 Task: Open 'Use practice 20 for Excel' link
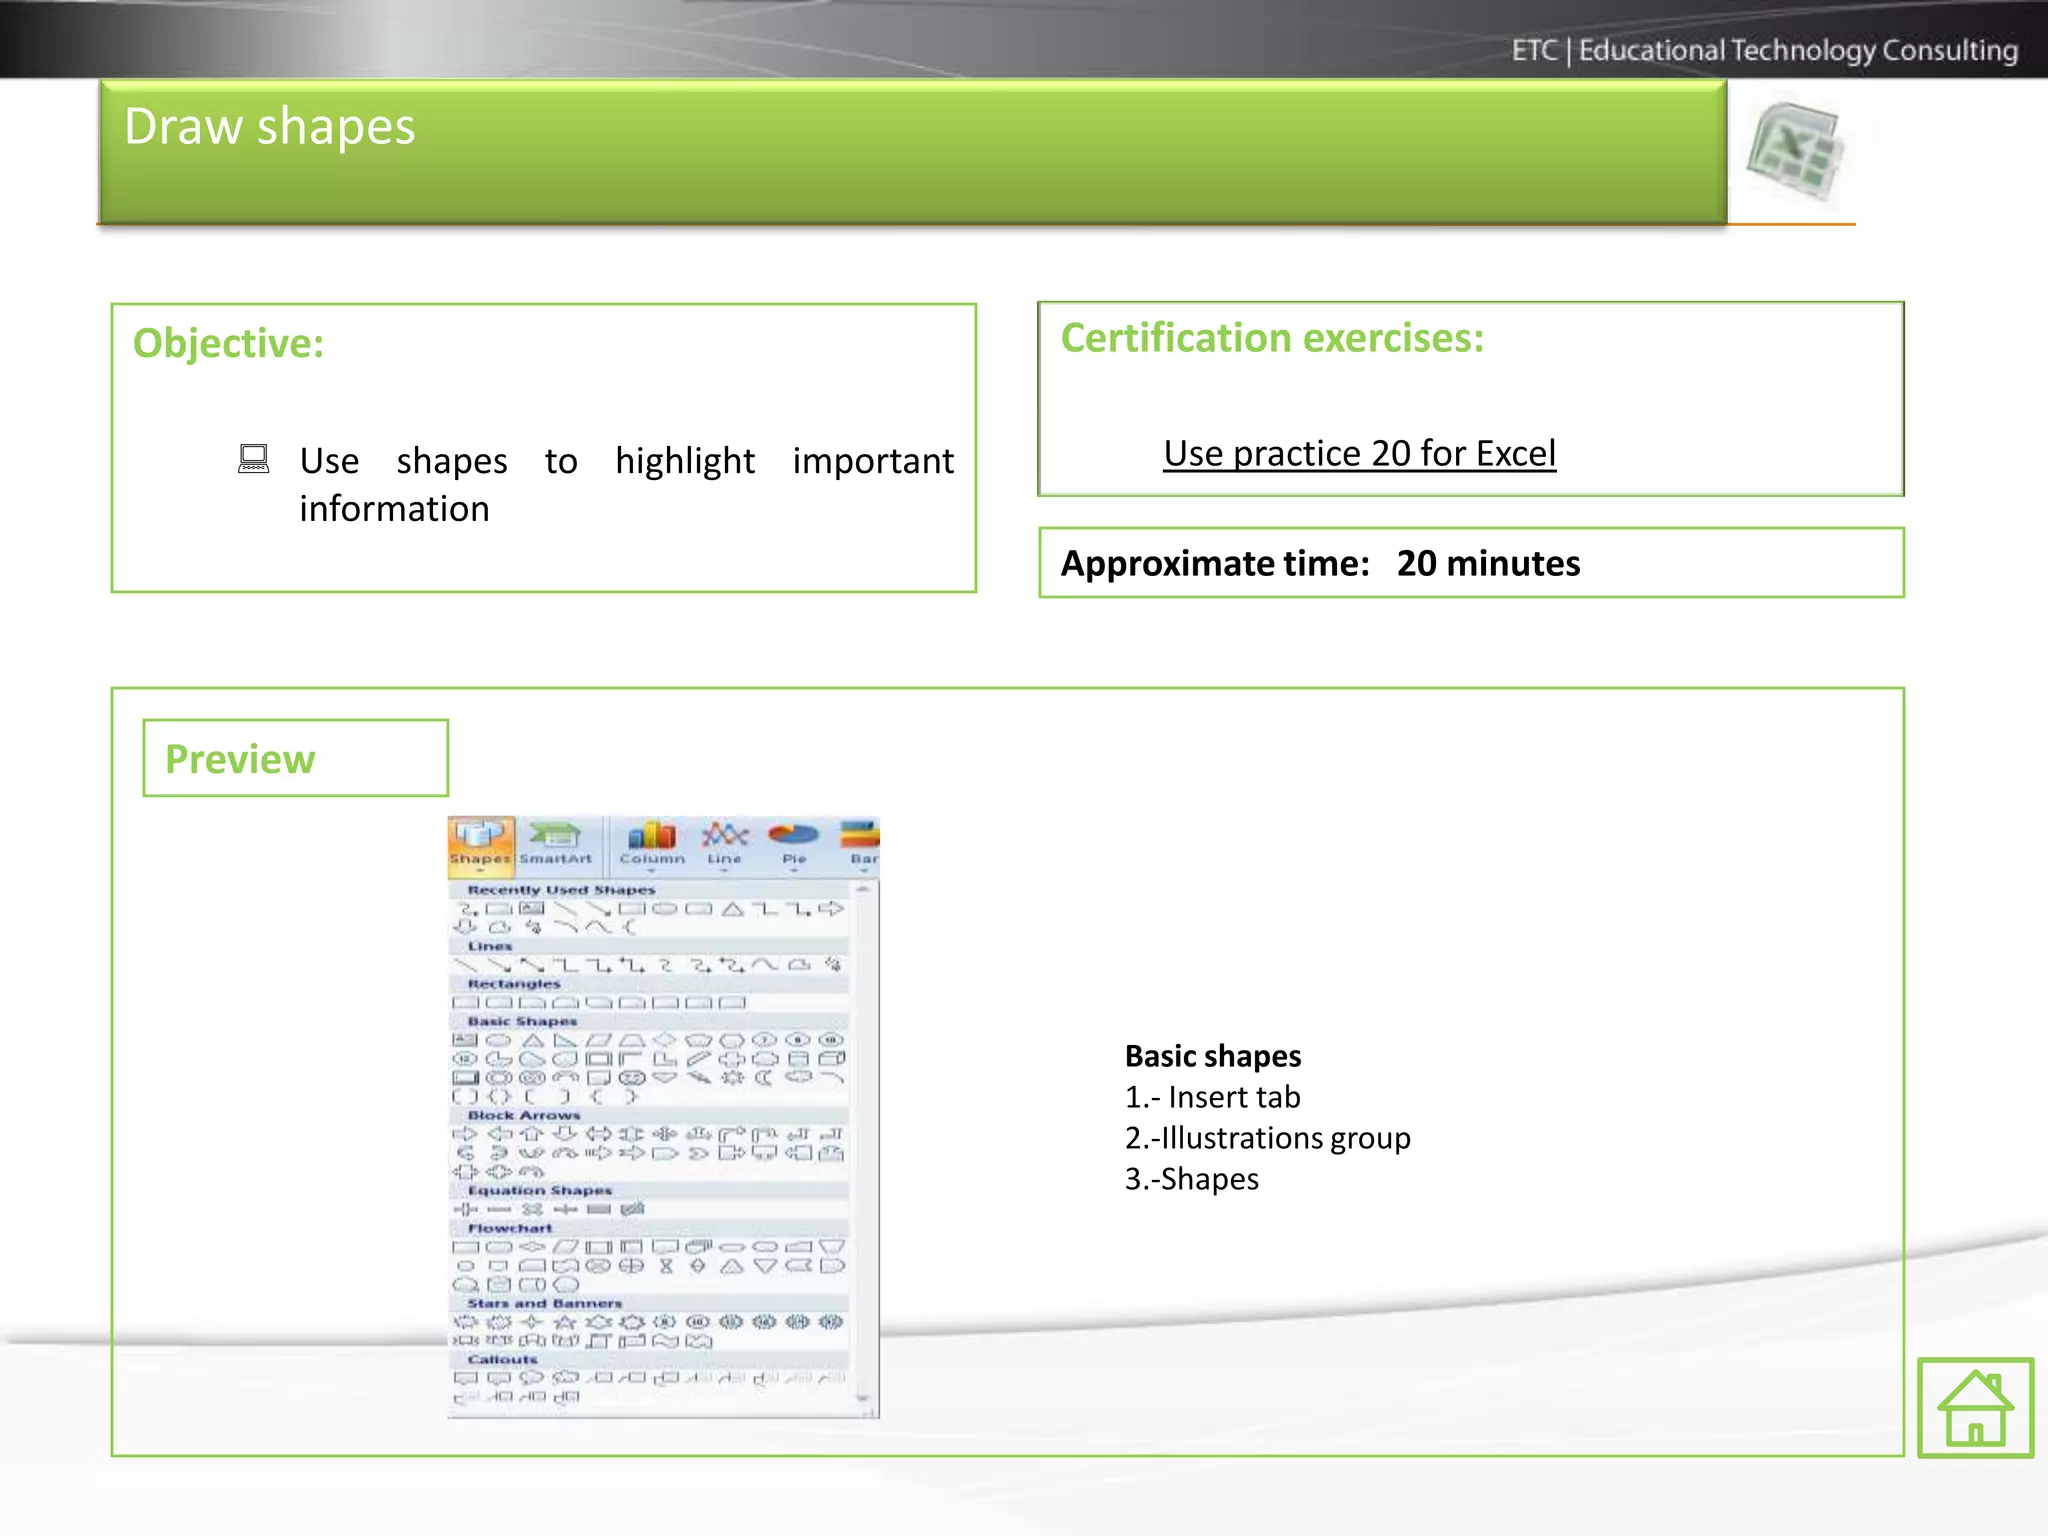click(x=1359, y=454)
